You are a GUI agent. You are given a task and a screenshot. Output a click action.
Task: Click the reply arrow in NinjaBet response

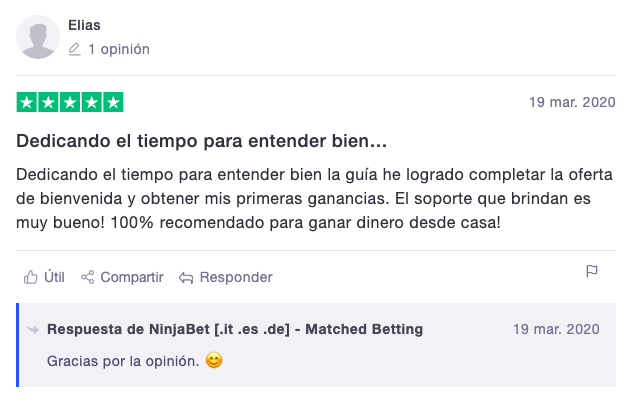pyautogui.click(x=33, y=330)
